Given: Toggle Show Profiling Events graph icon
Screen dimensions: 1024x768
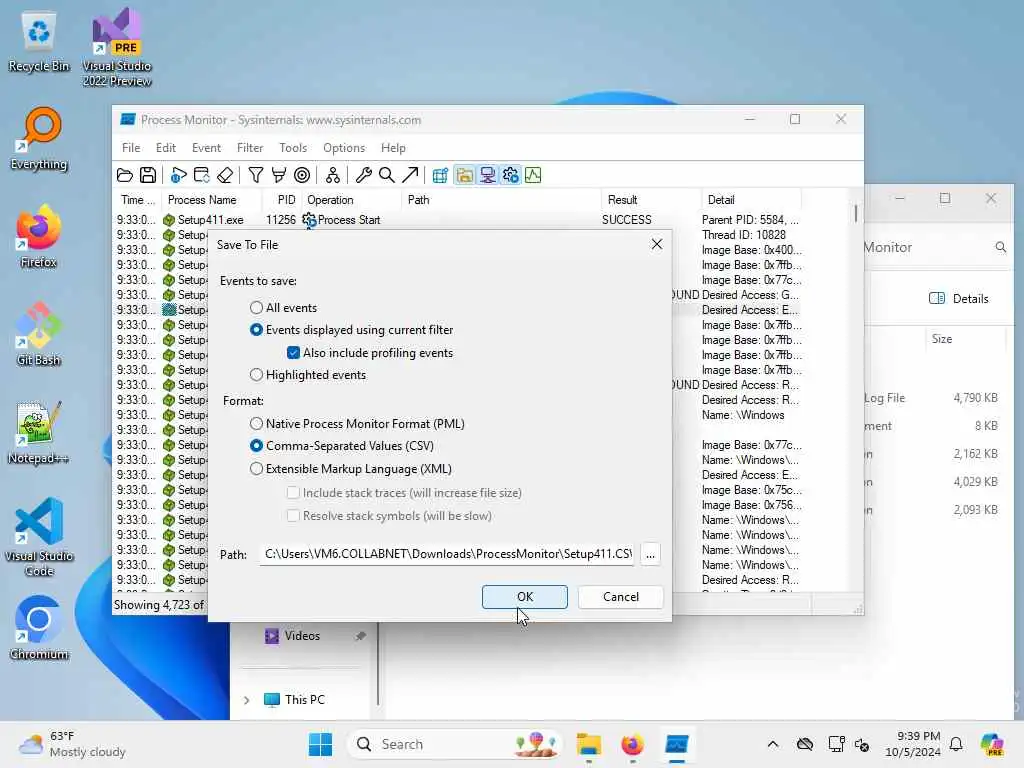Looking at the screenshot, I should (534, 175).
